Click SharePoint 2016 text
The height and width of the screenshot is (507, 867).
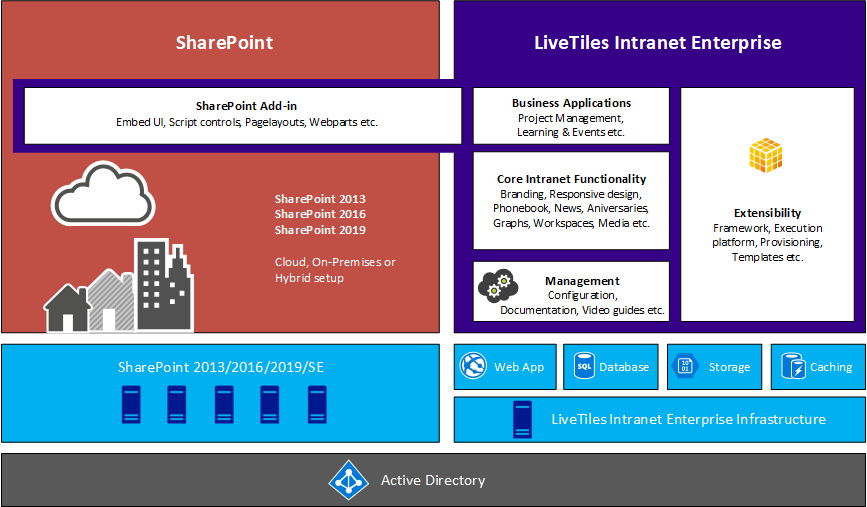[320, 213]
